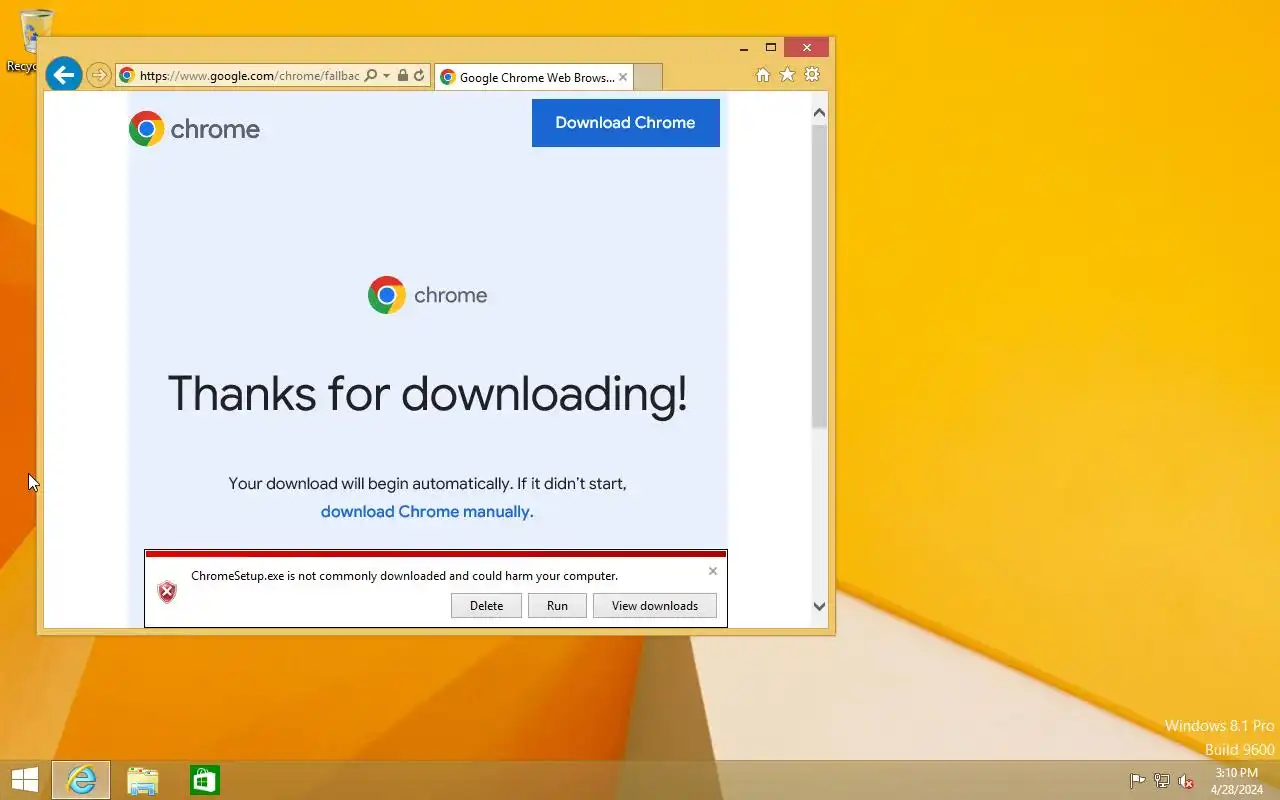Open the taskbar clock showing 3:10 PM
Image resolution: width=1280 pixels, height=800 pixels.
click(x=1237, y=781)
